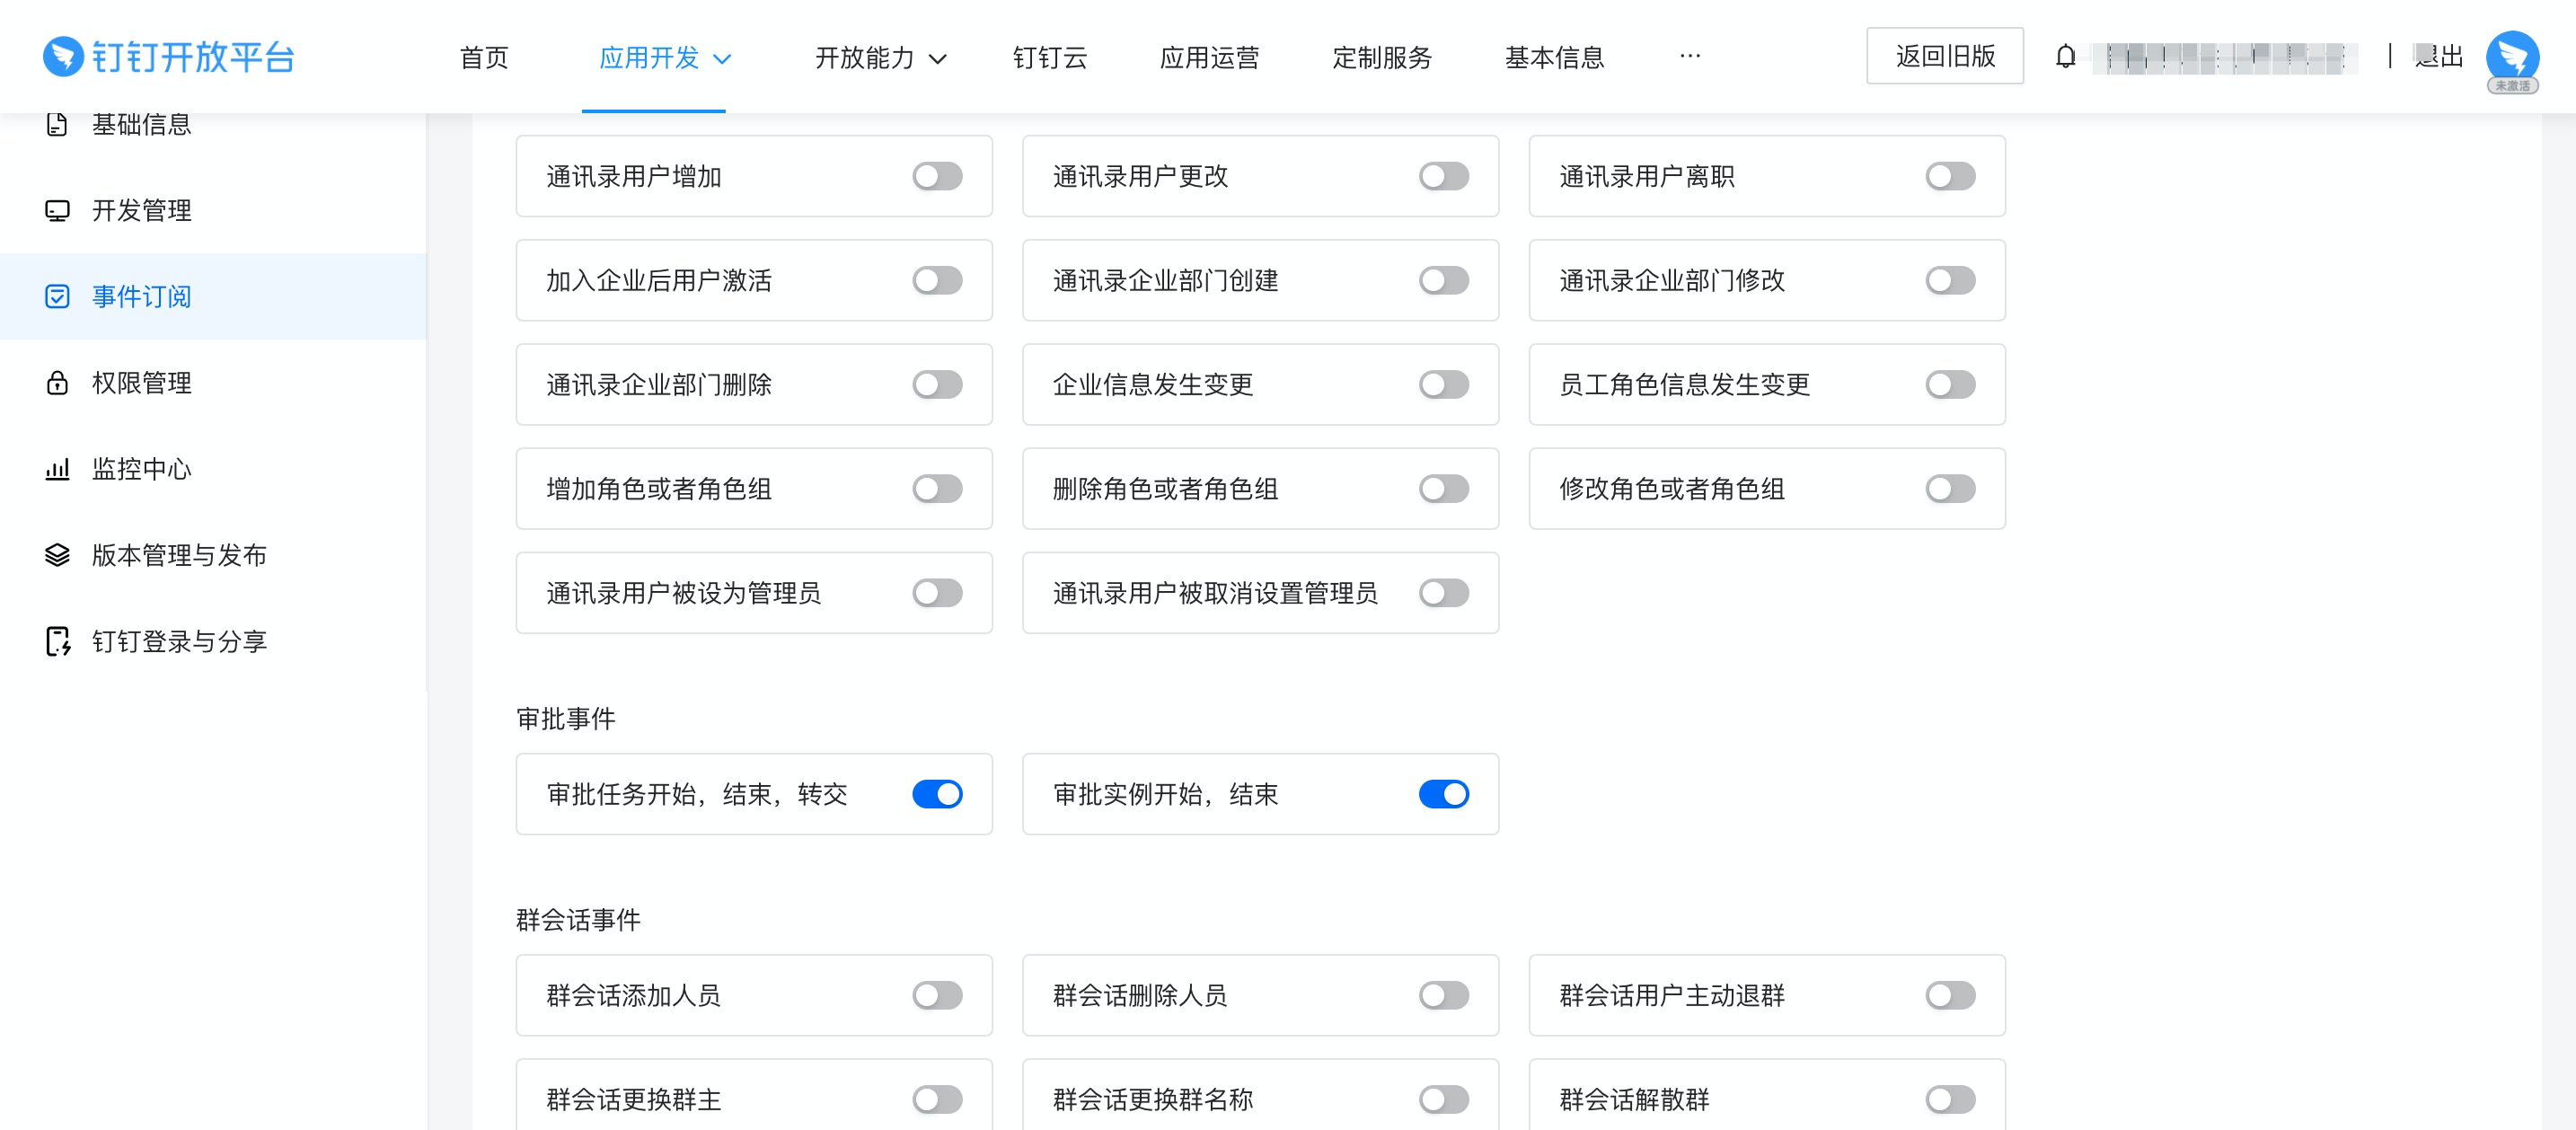Open 基础信息 via its document icon in sidebar
This screenshot has width=2576, height=1130.
pos(57,124)
